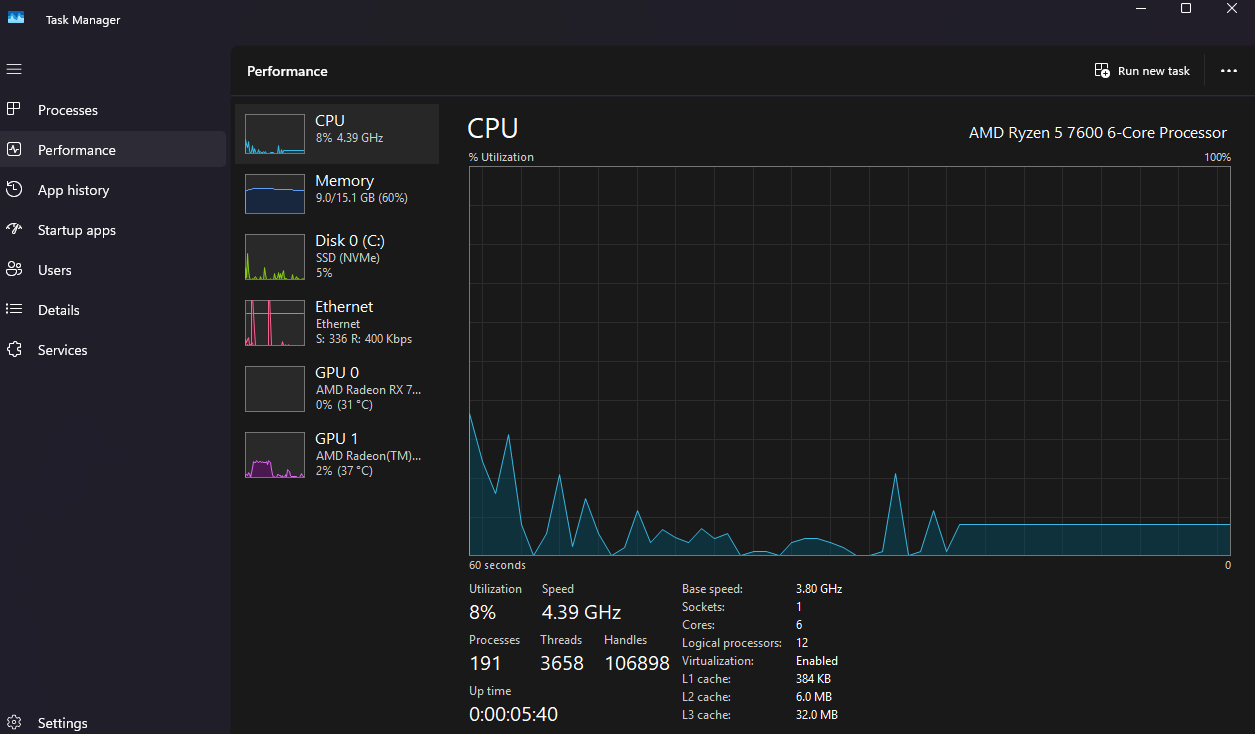1255x734 pixels.
Task: Maximize the Task Manager window
Action: [1186, 8]
